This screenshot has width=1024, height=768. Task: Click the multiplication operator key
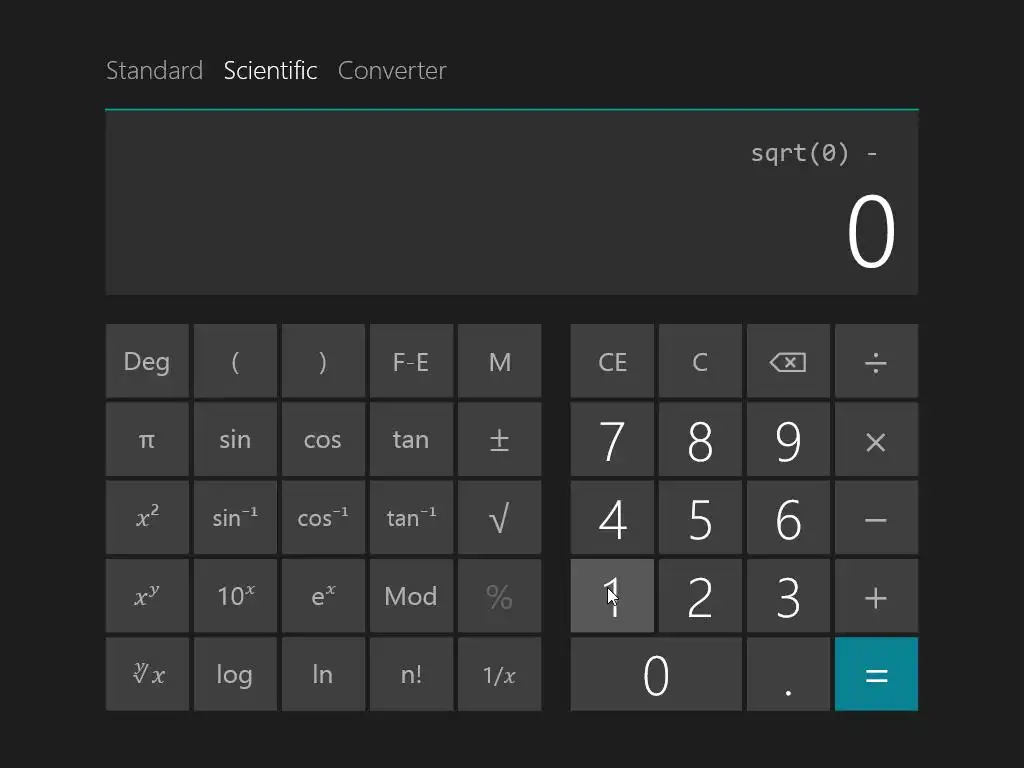coord(875,440)
